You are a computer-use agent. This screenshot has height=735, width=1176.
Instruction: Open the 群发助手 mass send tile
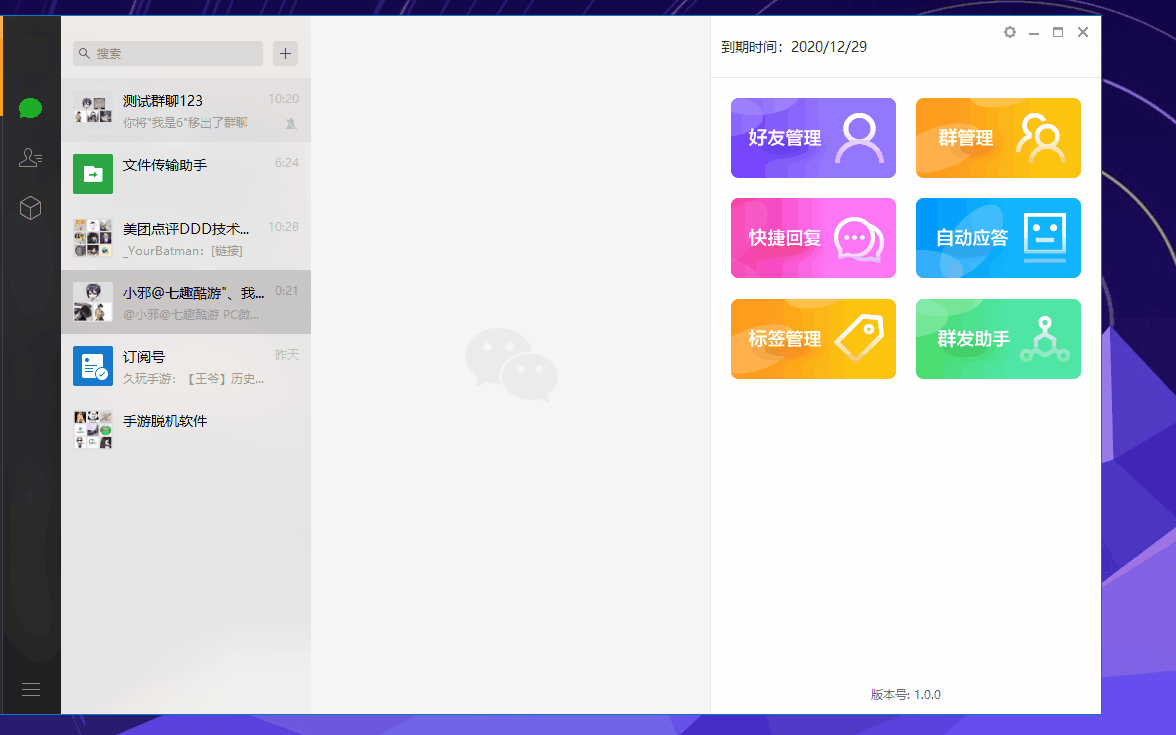(998, 339)
